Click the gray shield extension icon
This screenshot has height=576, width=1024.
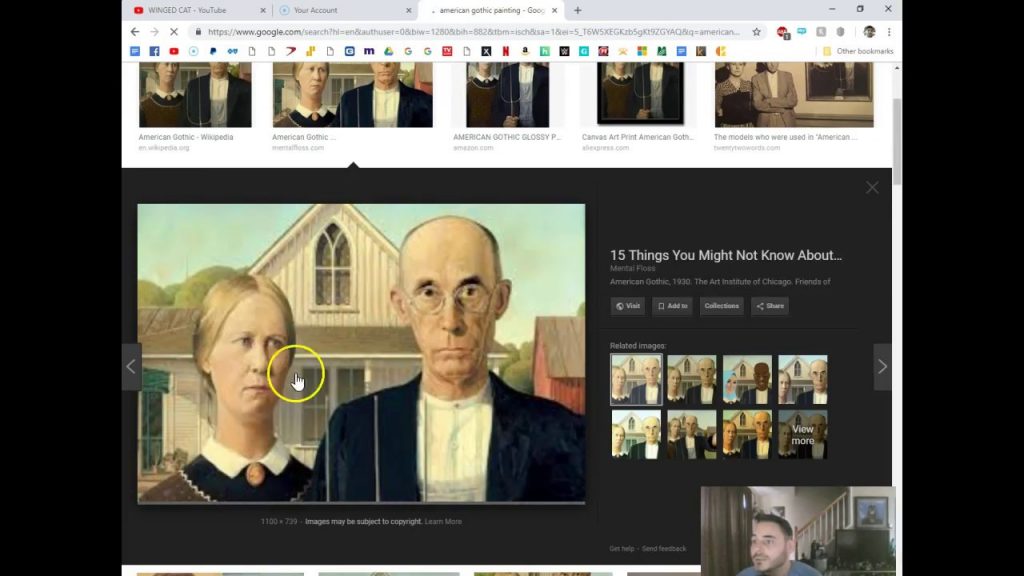(840, 31)
